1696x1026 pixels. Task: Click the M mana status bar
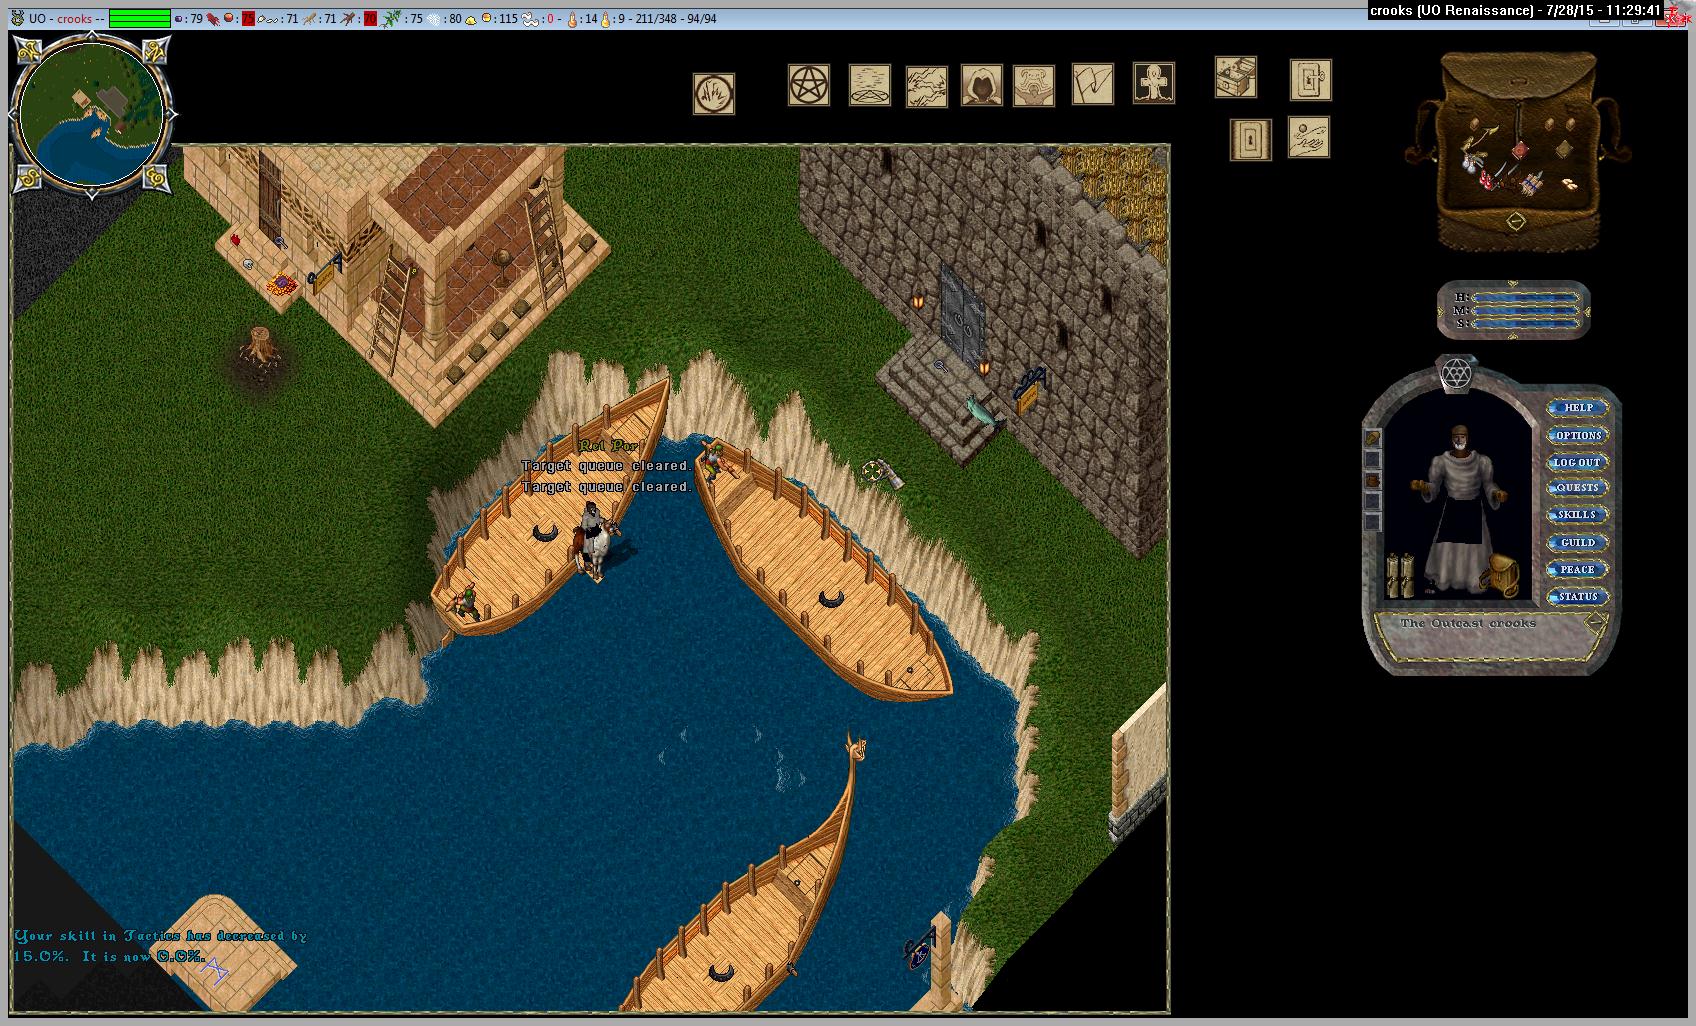[1526, 310]
